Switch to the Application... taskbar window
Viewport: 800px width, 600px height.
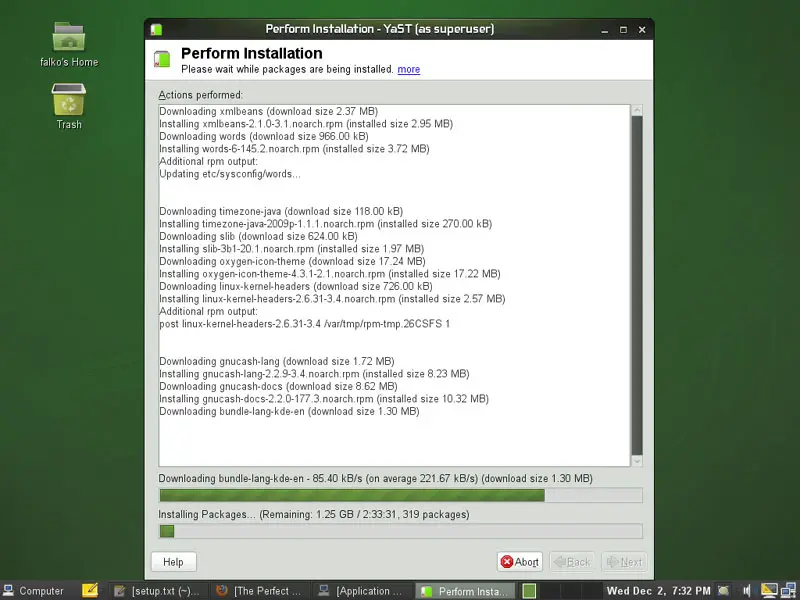coord(361,591)
